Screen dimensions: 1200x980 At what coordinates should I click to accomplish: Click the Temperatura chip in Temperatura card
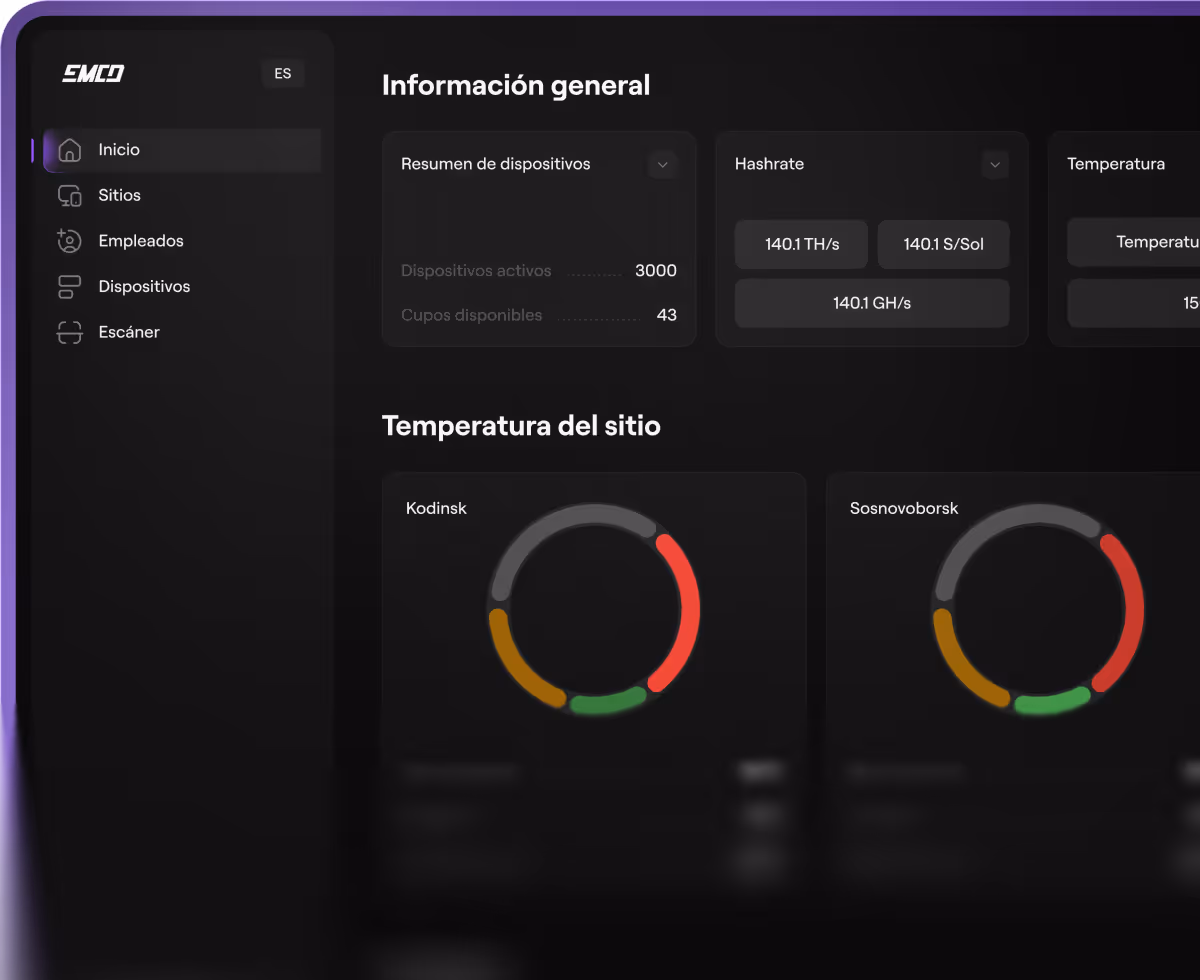point(1134,242)
